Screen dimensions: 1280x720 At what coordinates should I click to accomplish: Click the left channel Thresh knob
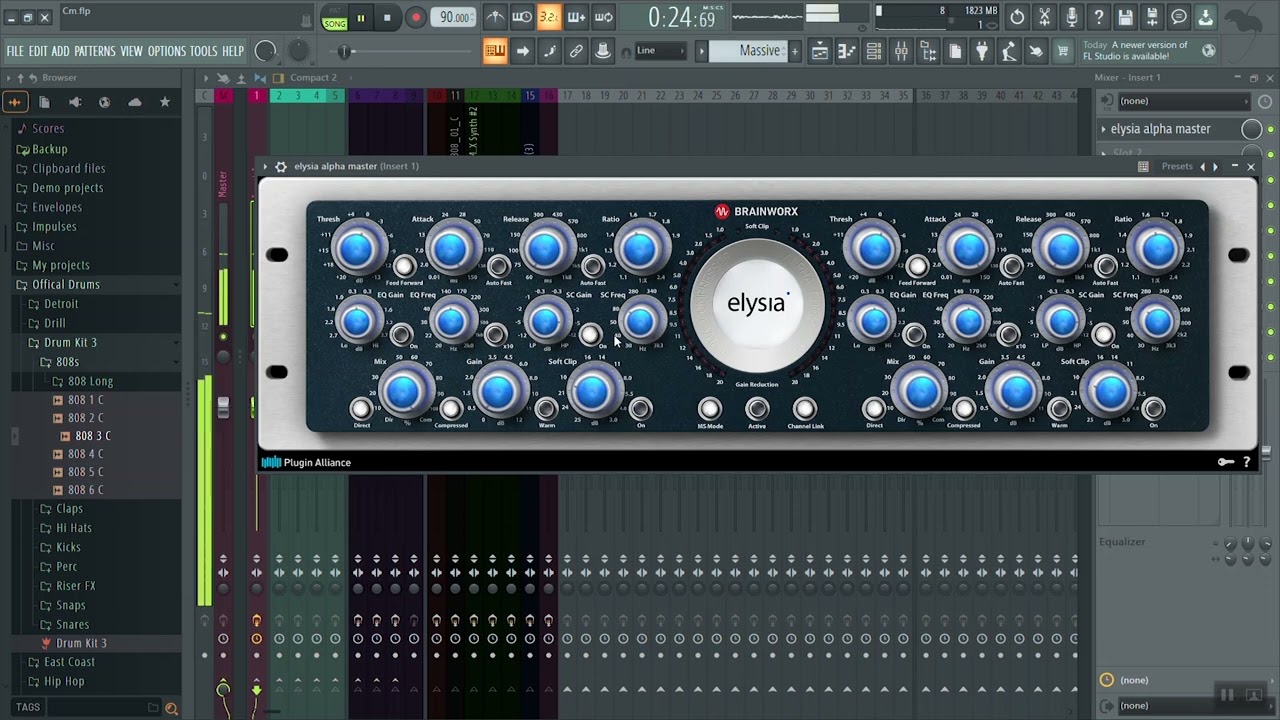tap(357, 249)
